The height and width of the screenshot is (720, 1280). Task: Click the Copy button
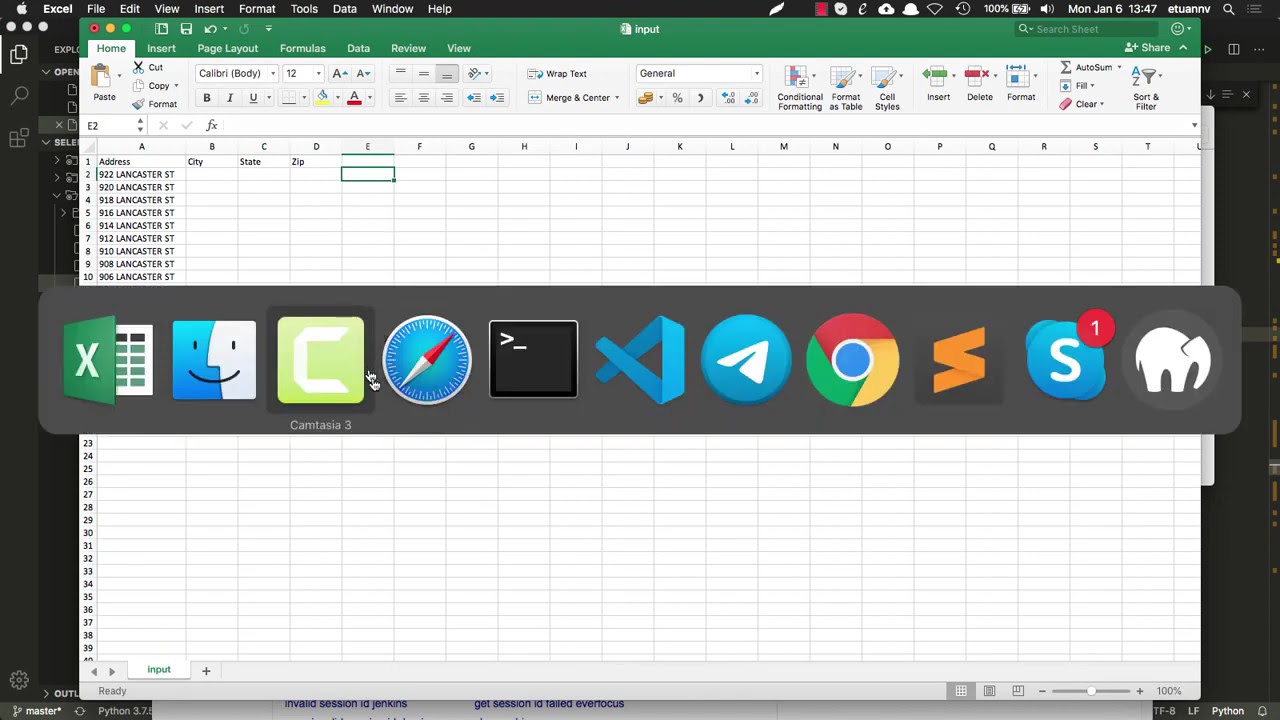(152, 86)
